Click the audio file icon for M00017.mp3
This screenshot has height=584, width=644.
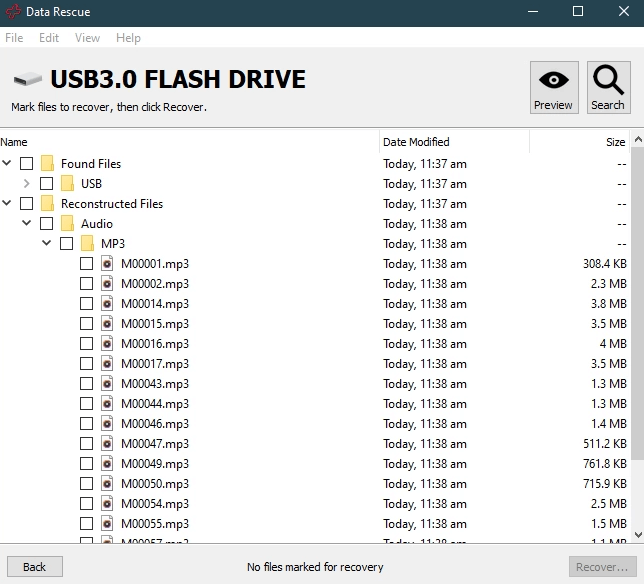click(107, 363)
